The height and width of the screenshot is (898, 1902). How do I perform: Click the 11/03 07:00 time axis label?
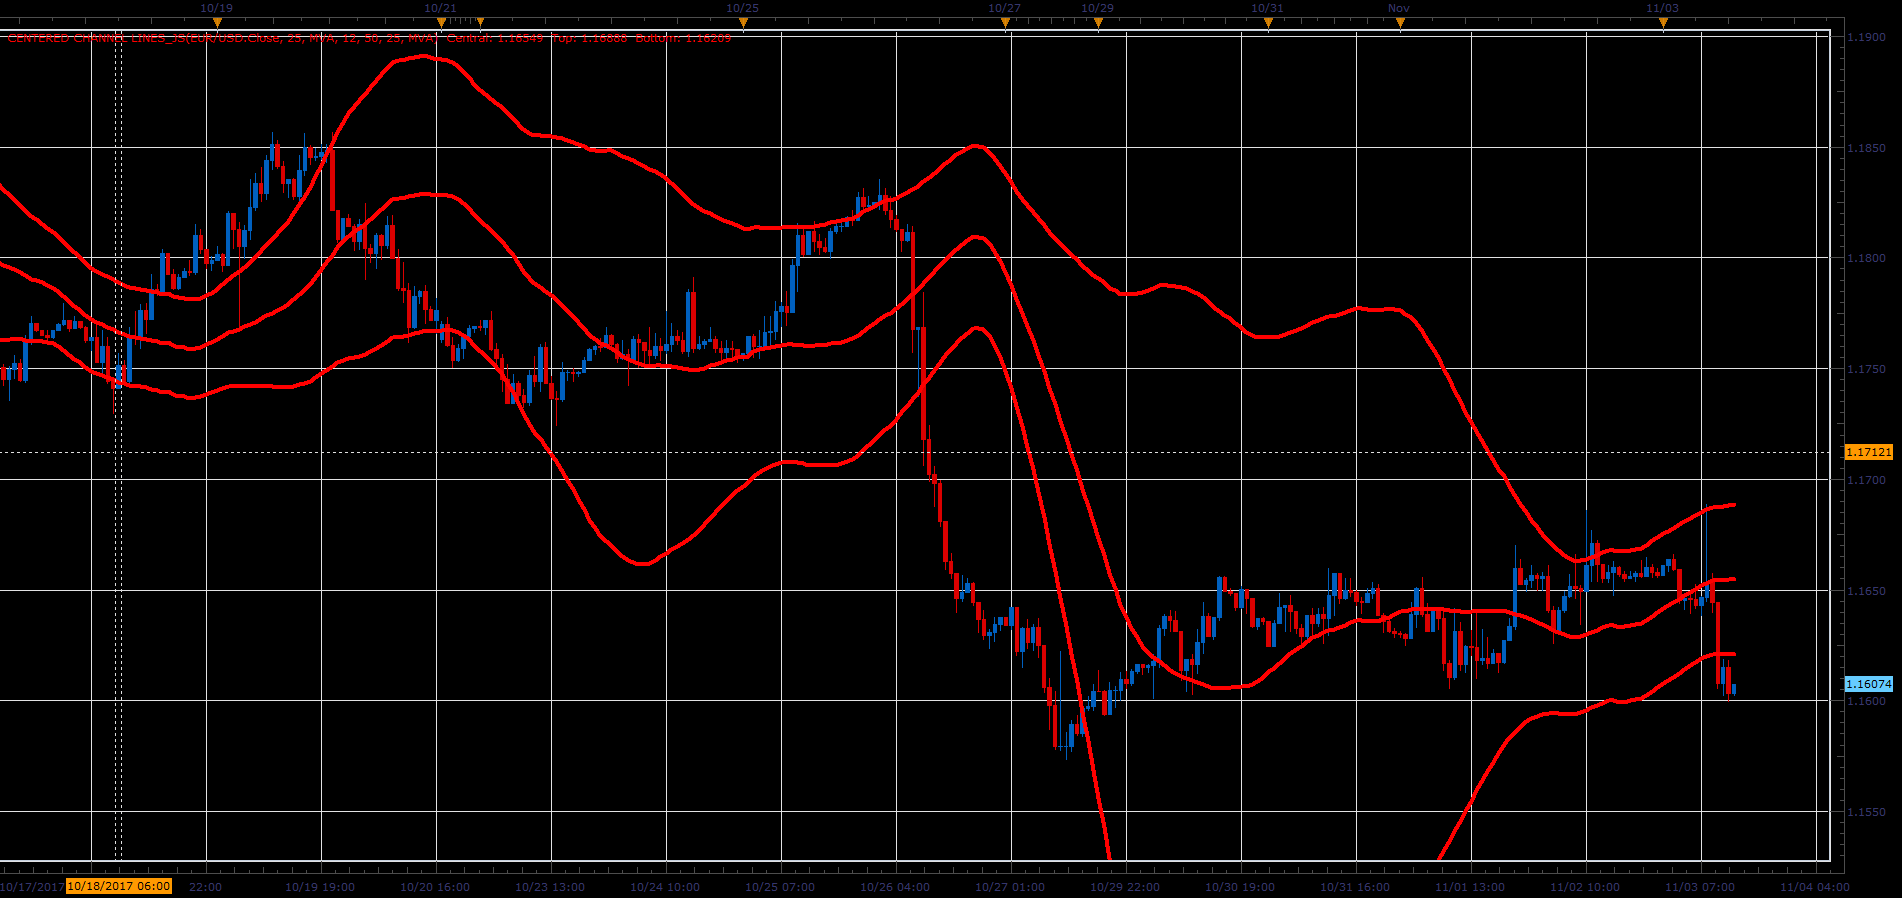tap(1700, 887)
